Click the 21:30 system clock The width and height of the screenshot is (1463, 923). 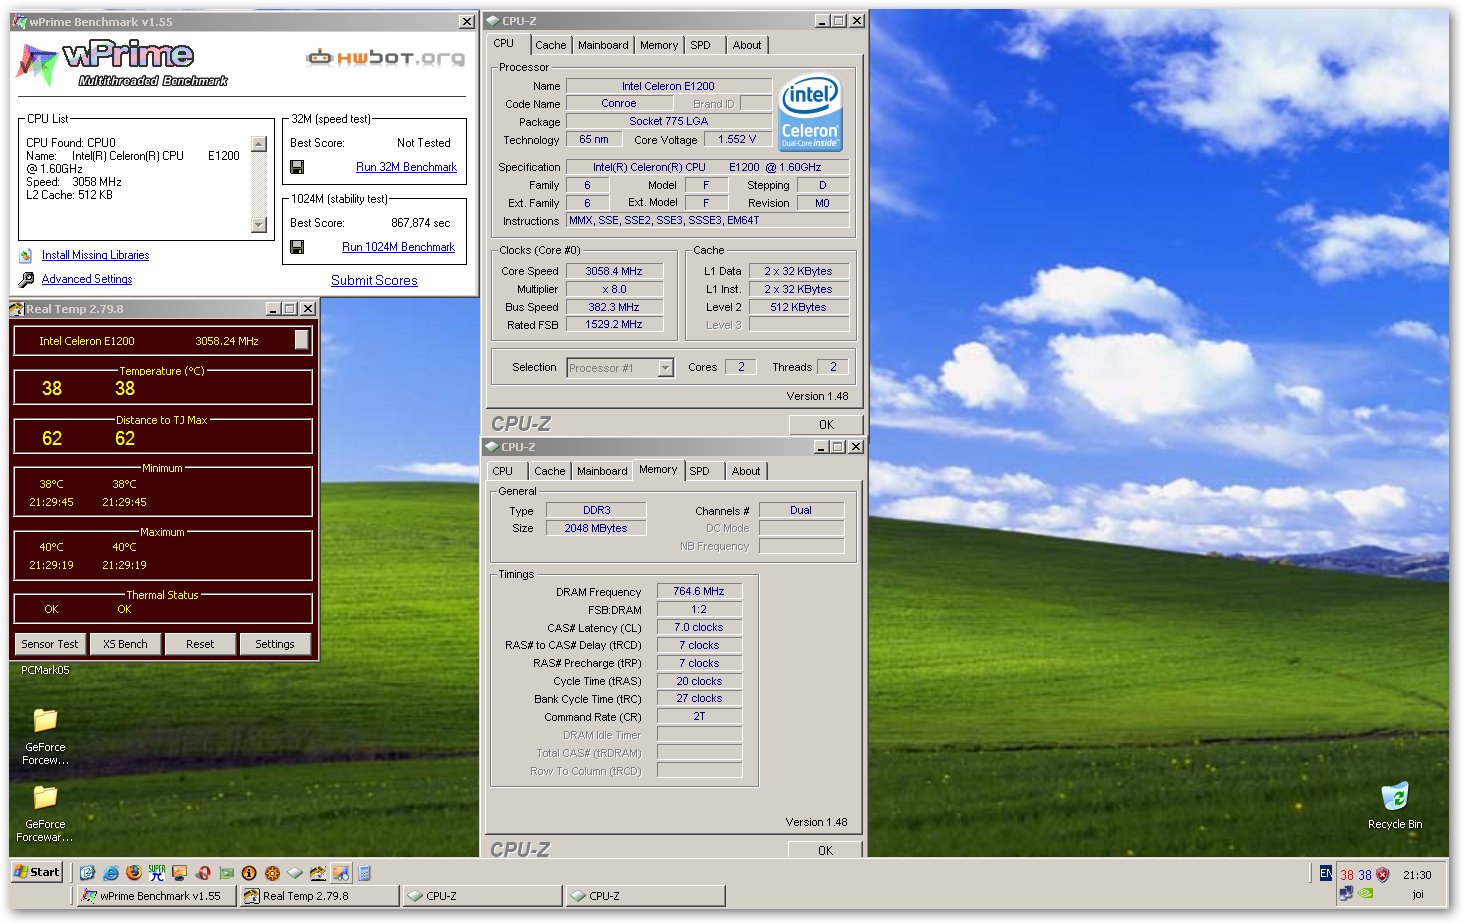1417,875
